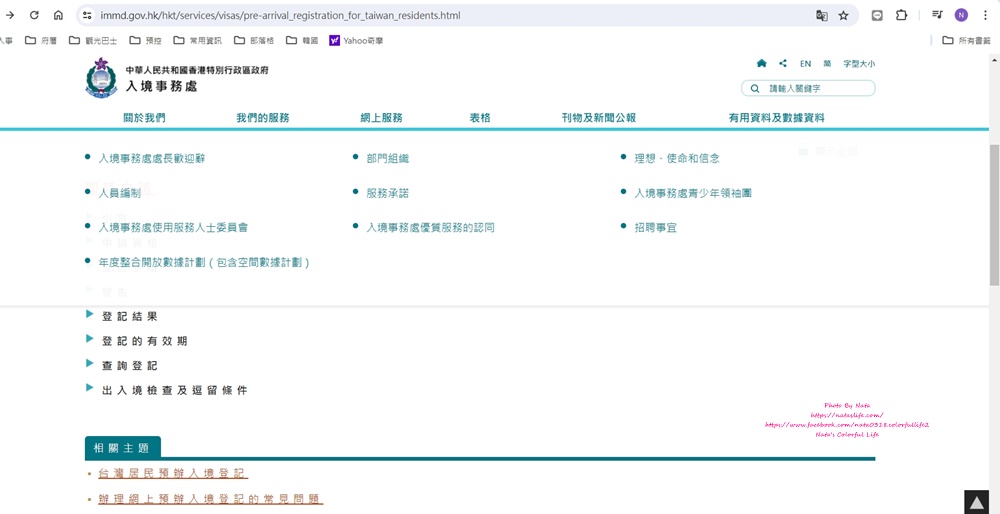Expand the 登記結果 section
Image resolution: width=1000 pixels, height=514 pixels.
point(130,316)
